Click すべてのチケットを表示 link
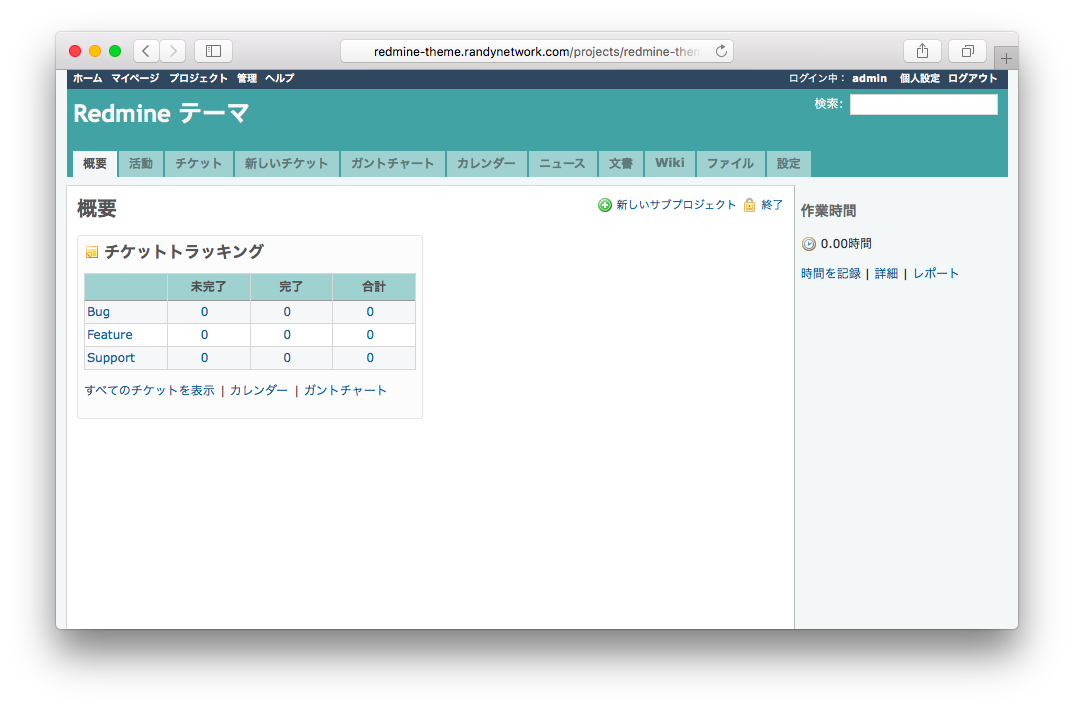 point(150,391)
